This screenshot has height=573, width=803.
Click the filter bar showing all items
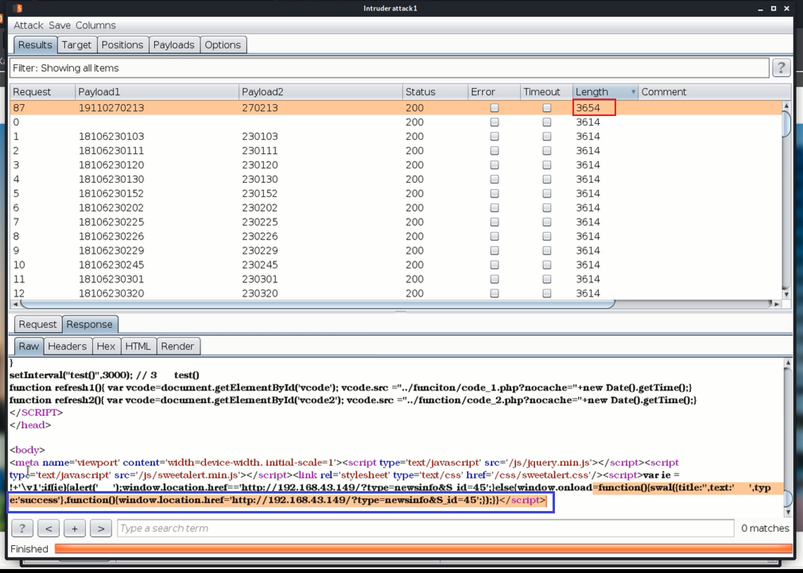[389, 68]
